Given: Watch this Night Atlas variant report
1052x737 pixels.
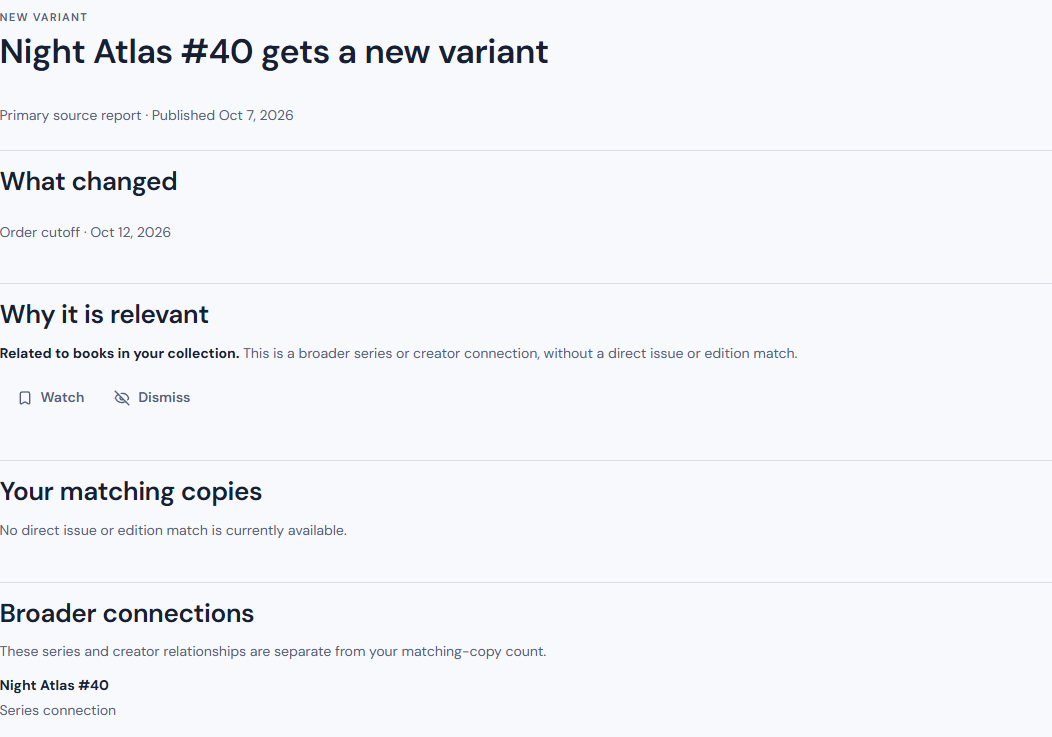Looking at the screenshot, I should (x=51, y=397).
